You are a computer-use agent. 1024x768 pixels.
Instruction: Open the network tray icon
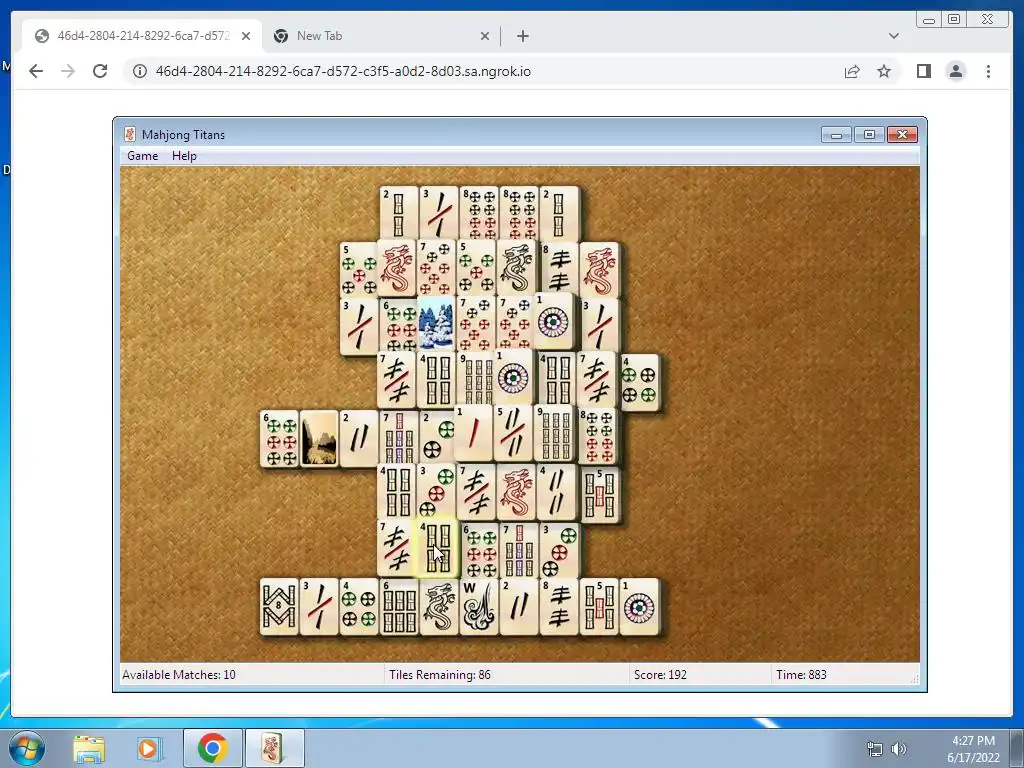click(x=874, y=749)
